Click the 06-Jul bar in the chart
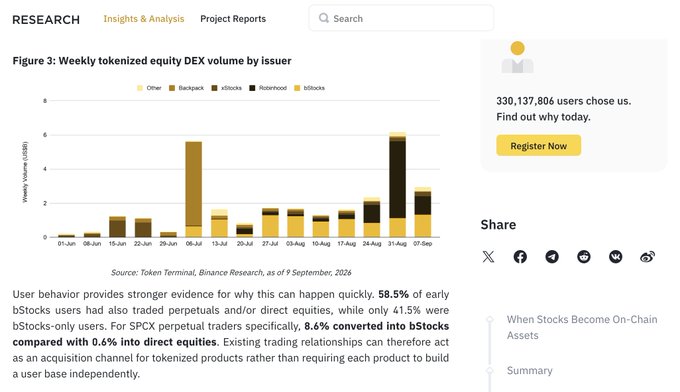The height and width of the screenshot is (392, 680). (x=193, y=189)
